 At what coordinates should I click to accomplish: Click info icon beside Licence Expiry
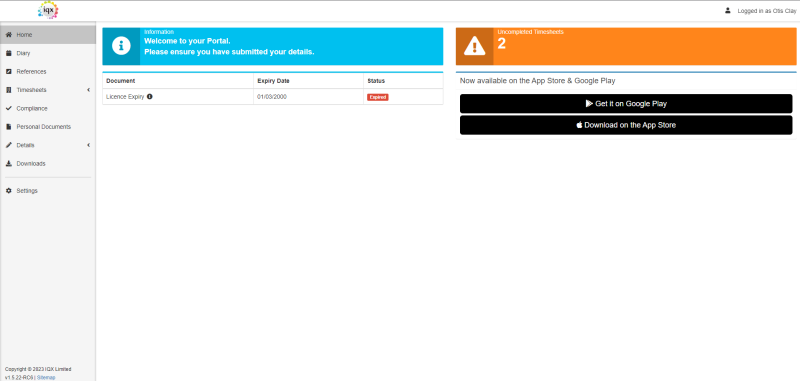tap(149, 96)
